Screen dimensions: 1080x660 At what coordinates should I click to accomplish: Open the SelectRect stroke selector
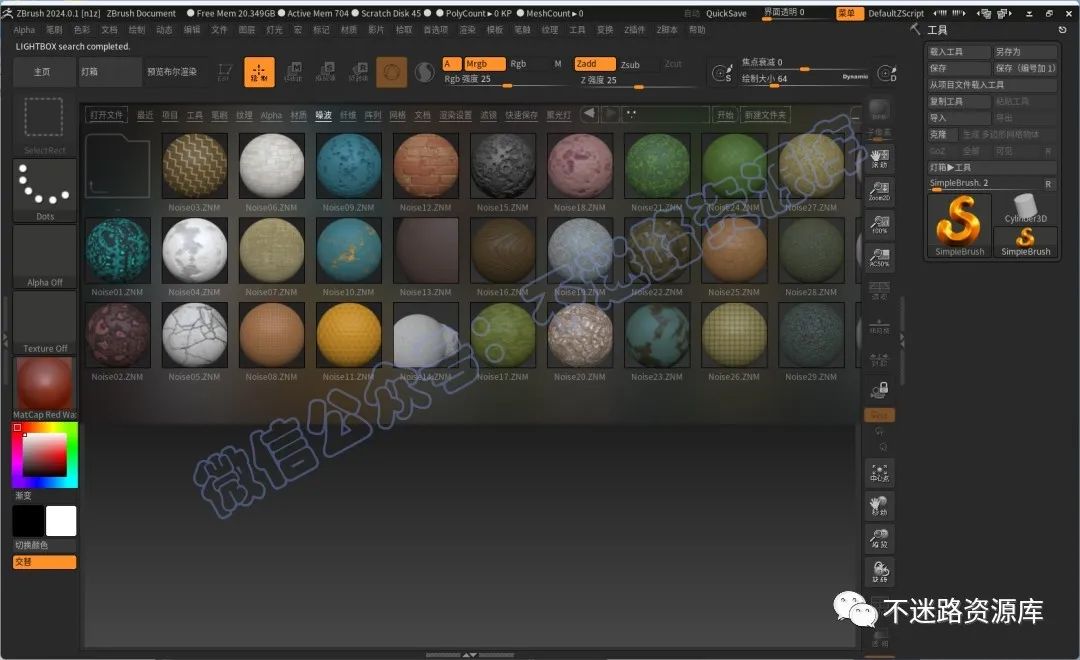click(44, 124)
